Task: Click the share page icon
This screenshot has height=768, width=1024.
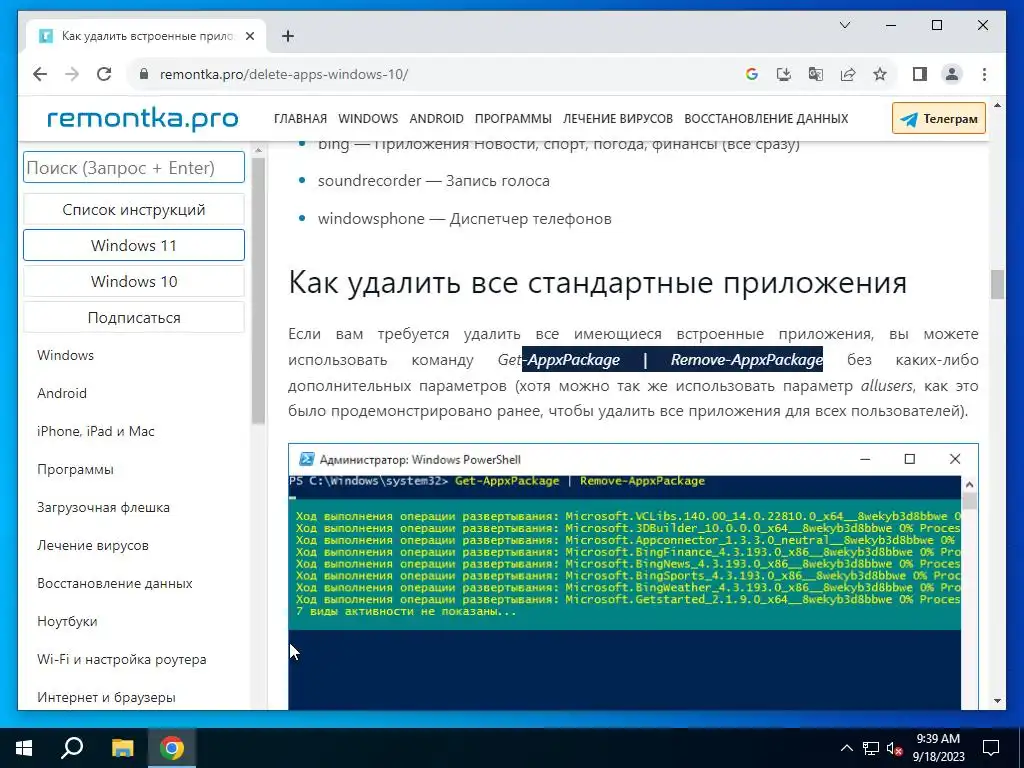Action: click(848, 74)
